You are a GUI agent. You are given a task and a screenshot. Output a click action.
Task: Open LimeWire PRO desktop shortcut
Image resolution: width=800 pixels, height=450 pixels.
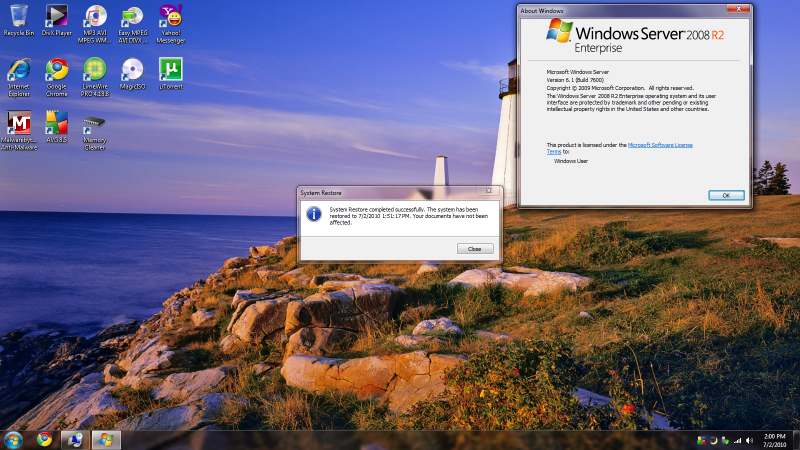[95, 70]
